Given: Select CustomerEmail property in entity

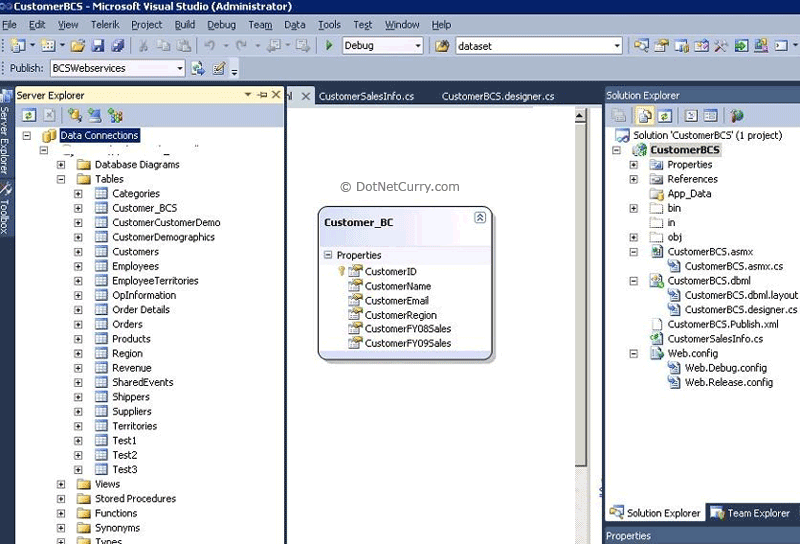Looking at the screenshot, I should click(x=396, y=301).
